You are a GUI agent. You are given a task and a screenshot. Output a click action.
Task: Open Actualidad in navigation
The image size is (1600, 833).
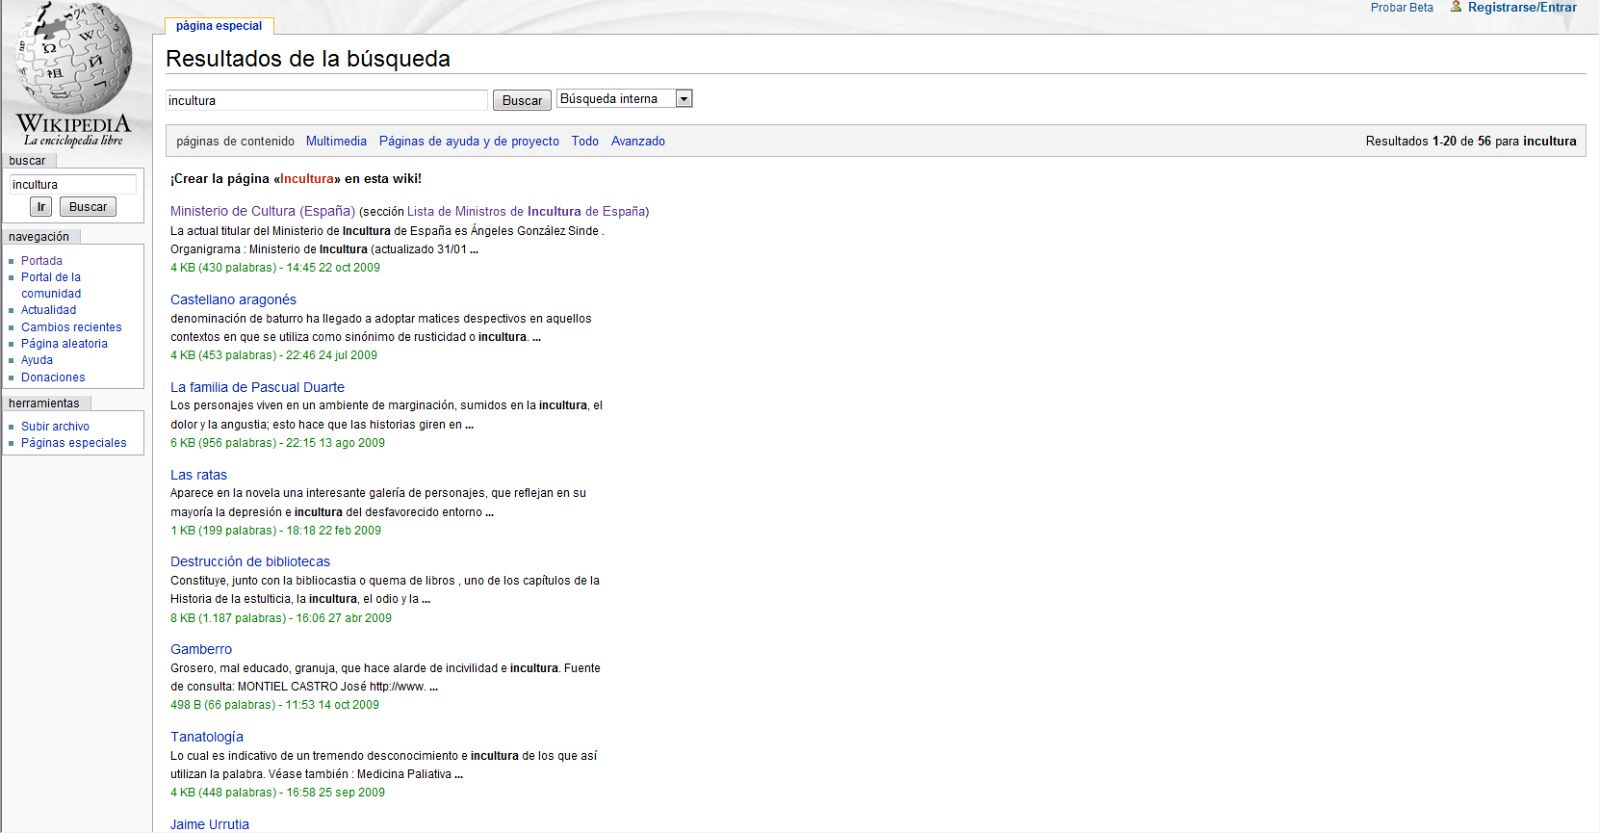48,310
